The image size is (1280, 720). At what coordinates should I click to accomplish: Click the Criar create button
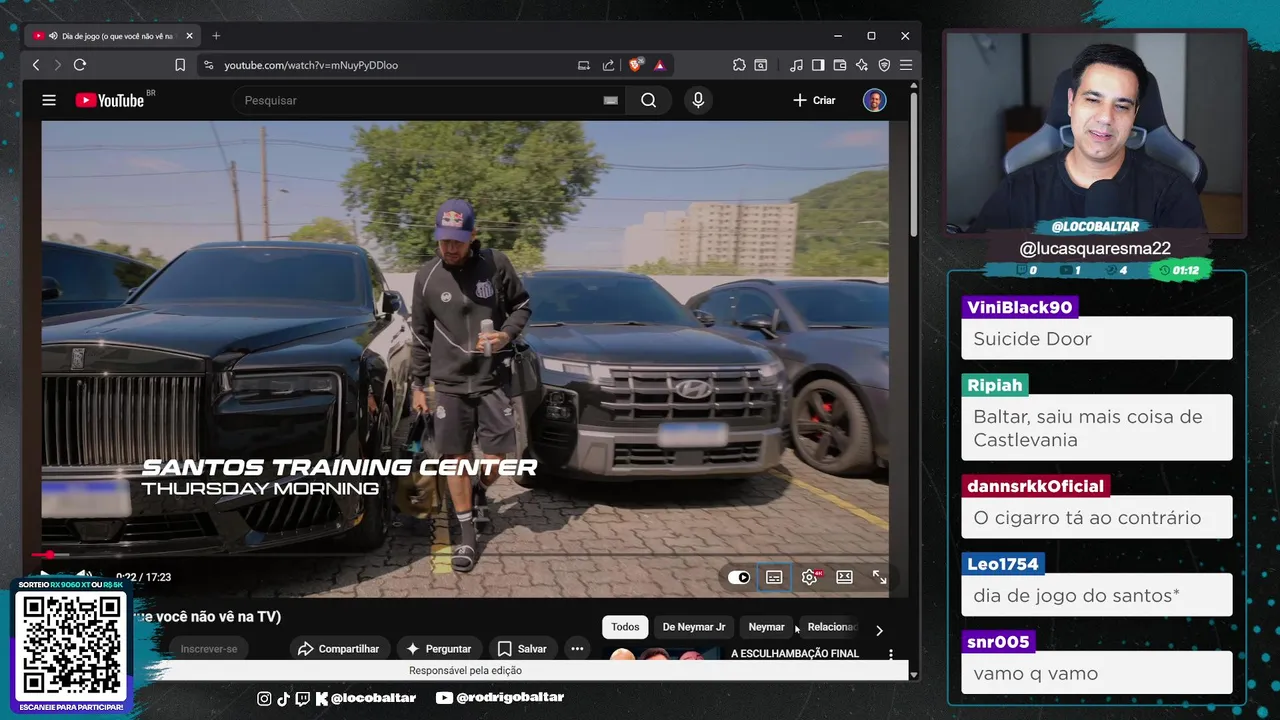click(x=814, y=100)
